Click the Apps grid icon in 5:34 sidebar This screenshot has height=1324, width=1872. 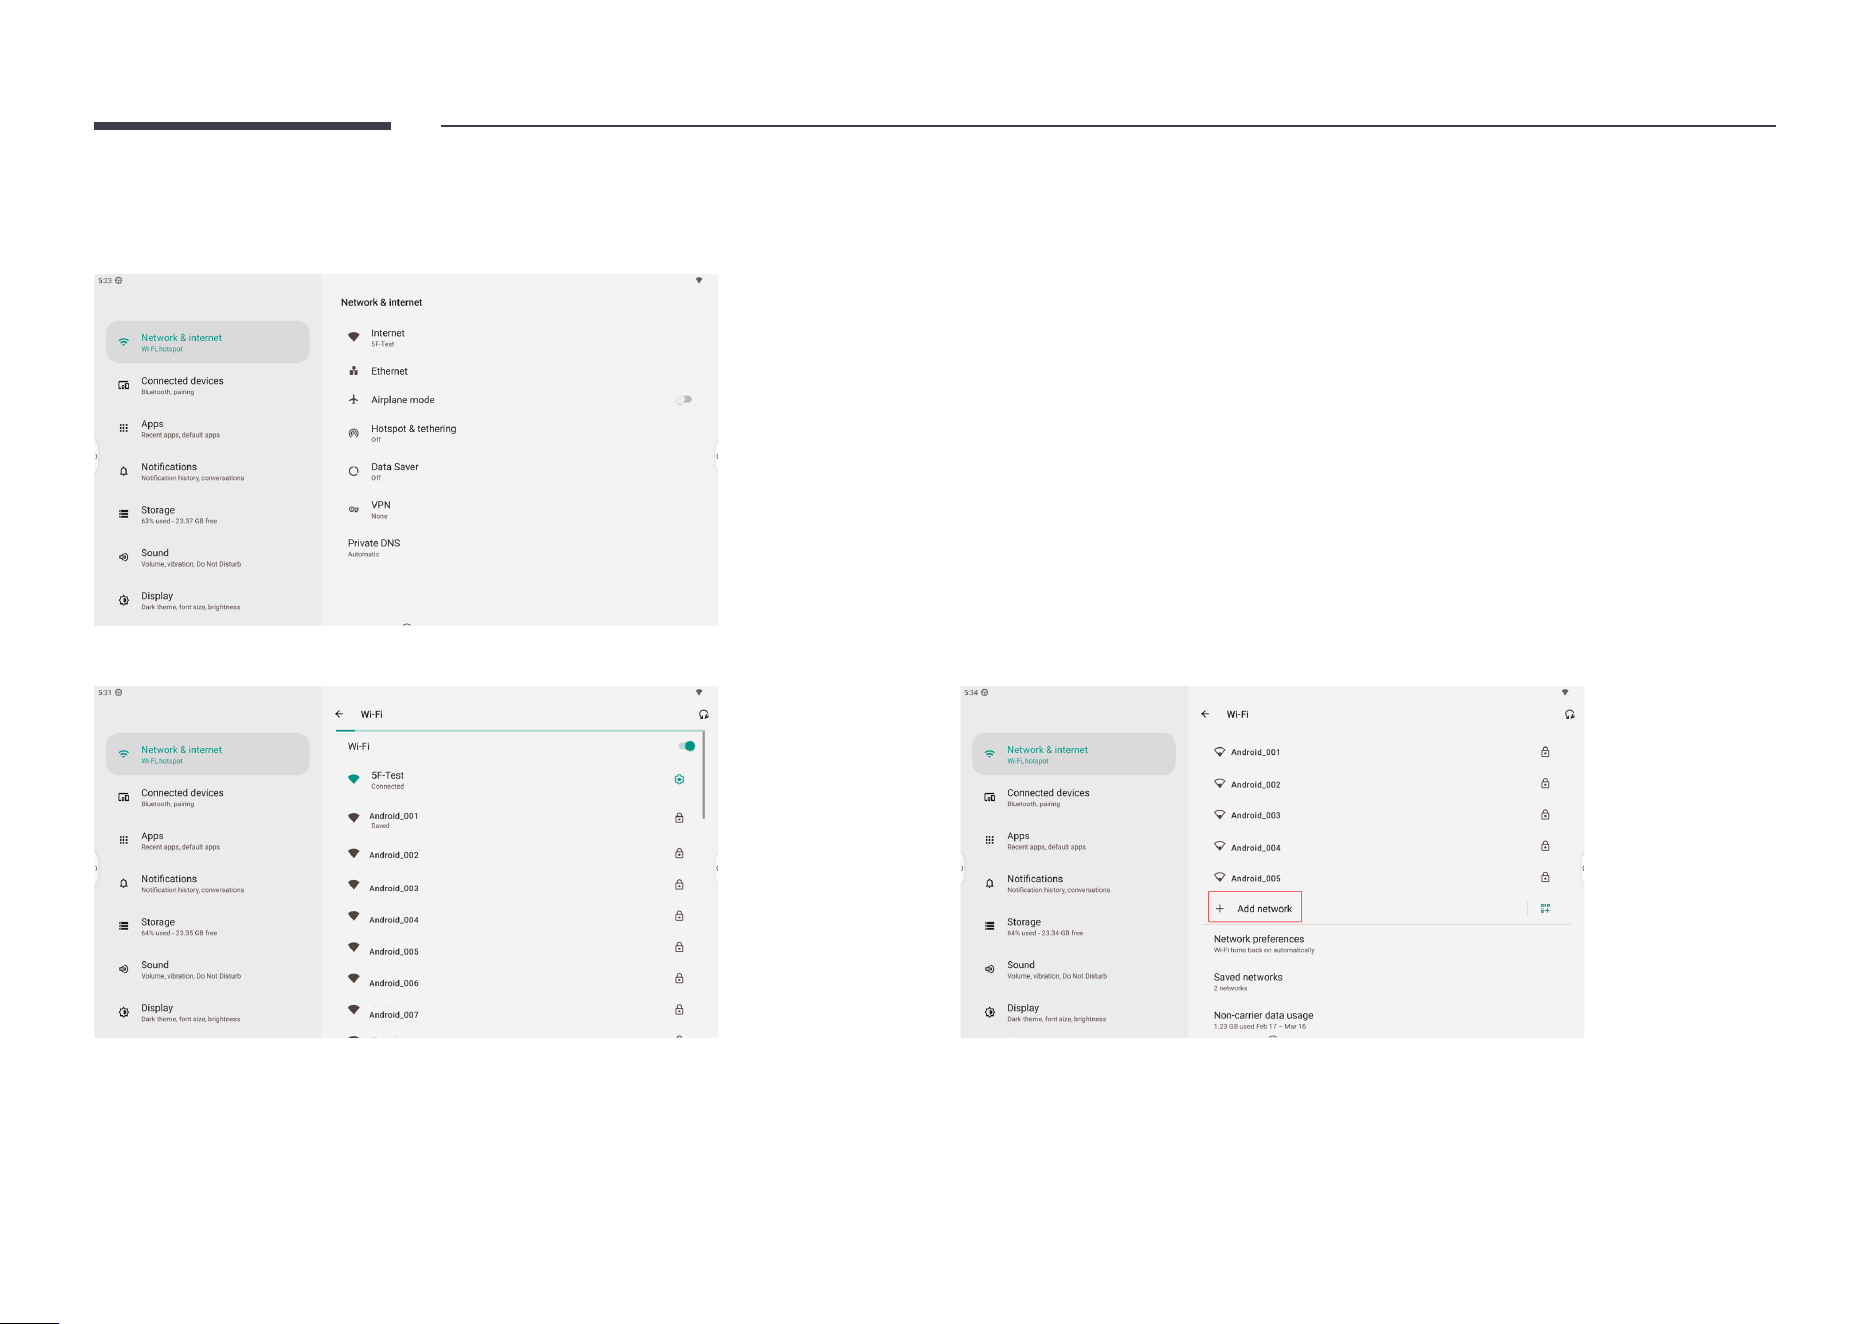point(989,840)
